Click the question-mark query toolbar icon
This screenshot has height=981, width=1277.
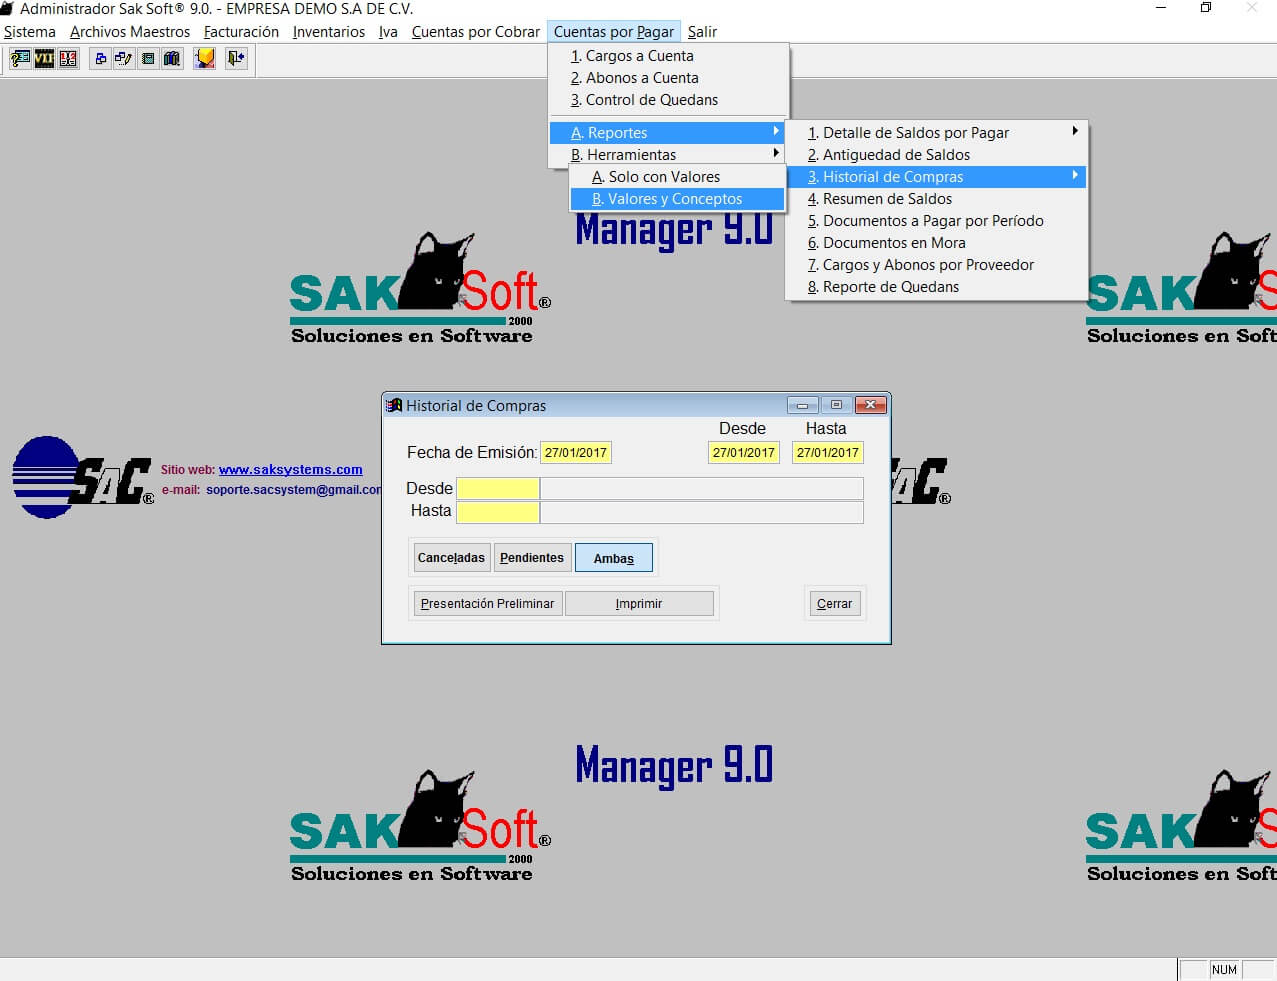pos(20,59)
